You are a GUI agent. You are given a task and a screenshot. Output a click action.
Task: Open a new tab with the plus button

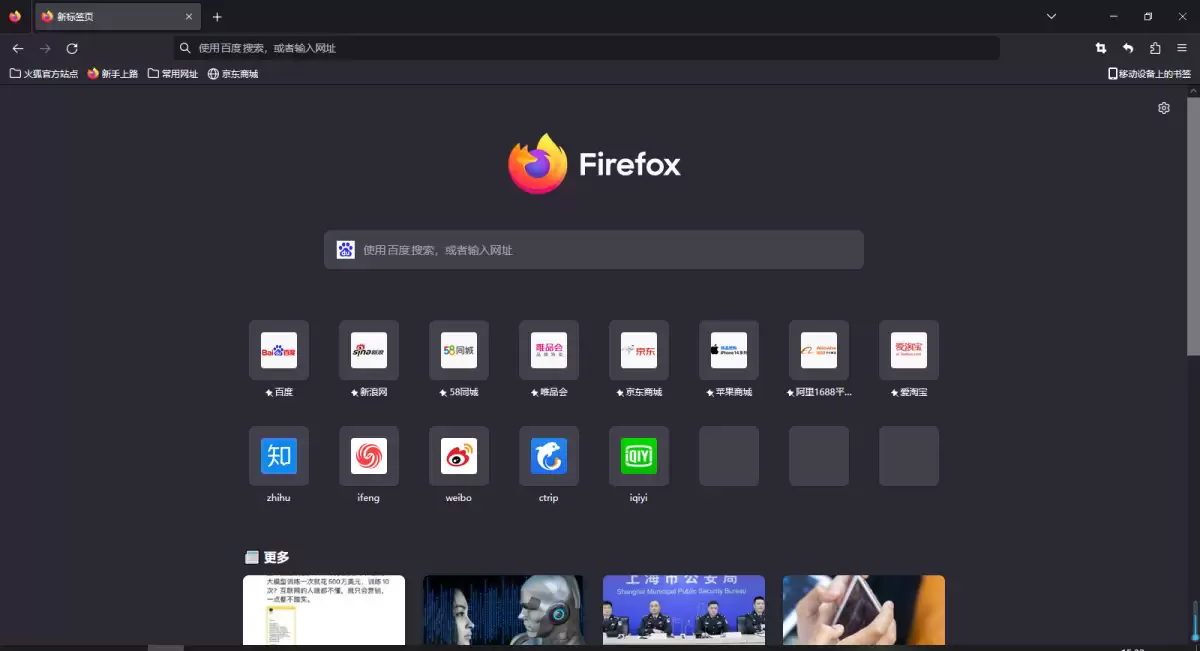[x=217, y=16]
